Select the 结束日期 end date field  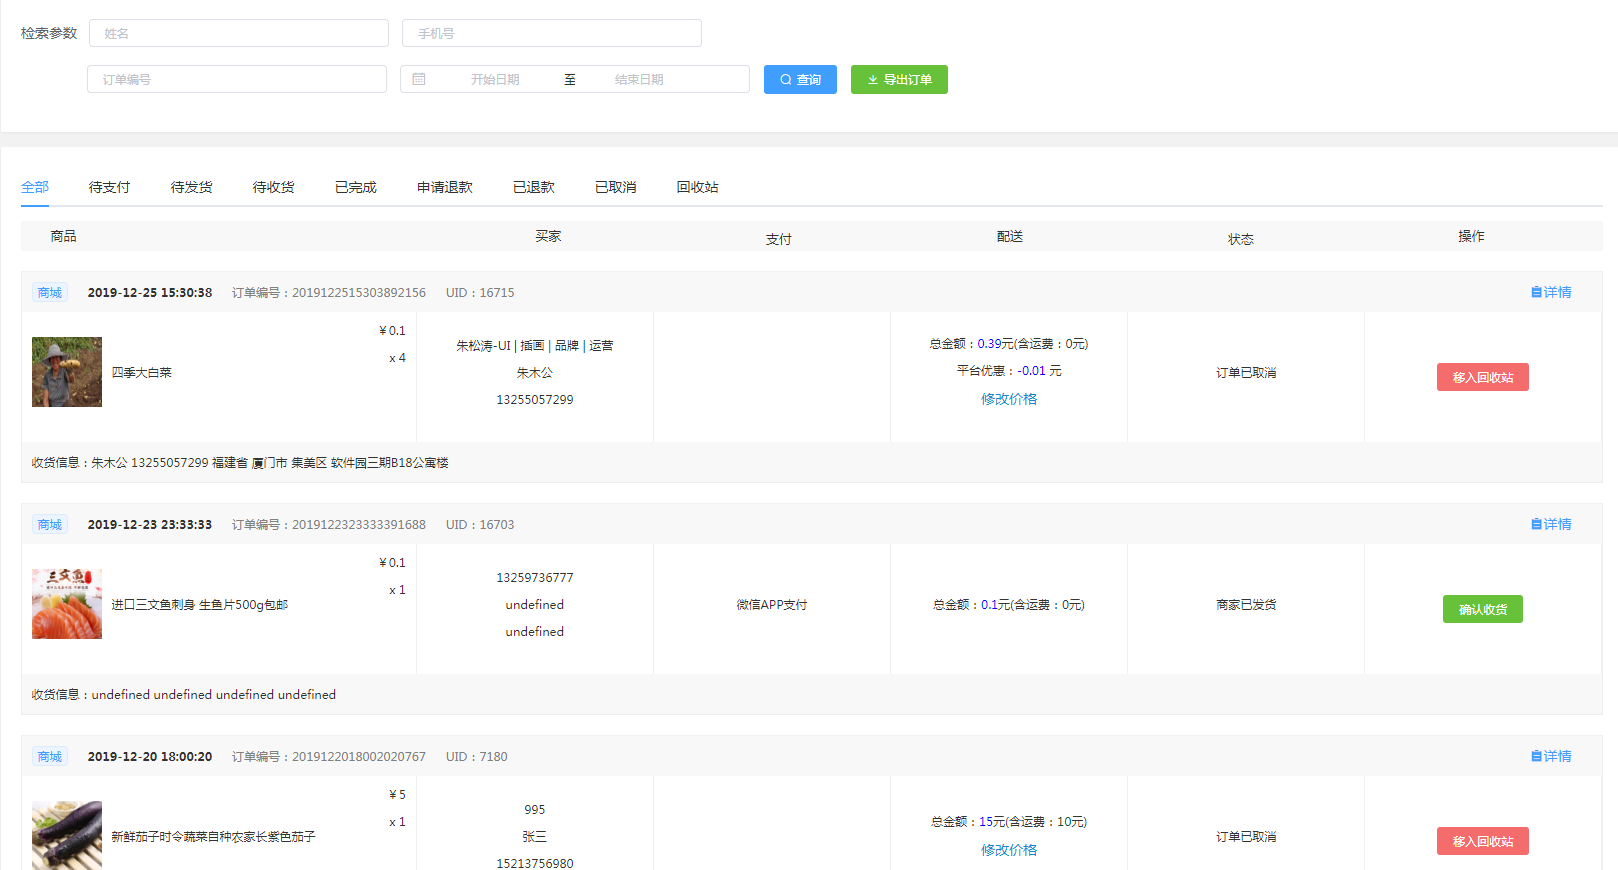(x=639, y=79)
